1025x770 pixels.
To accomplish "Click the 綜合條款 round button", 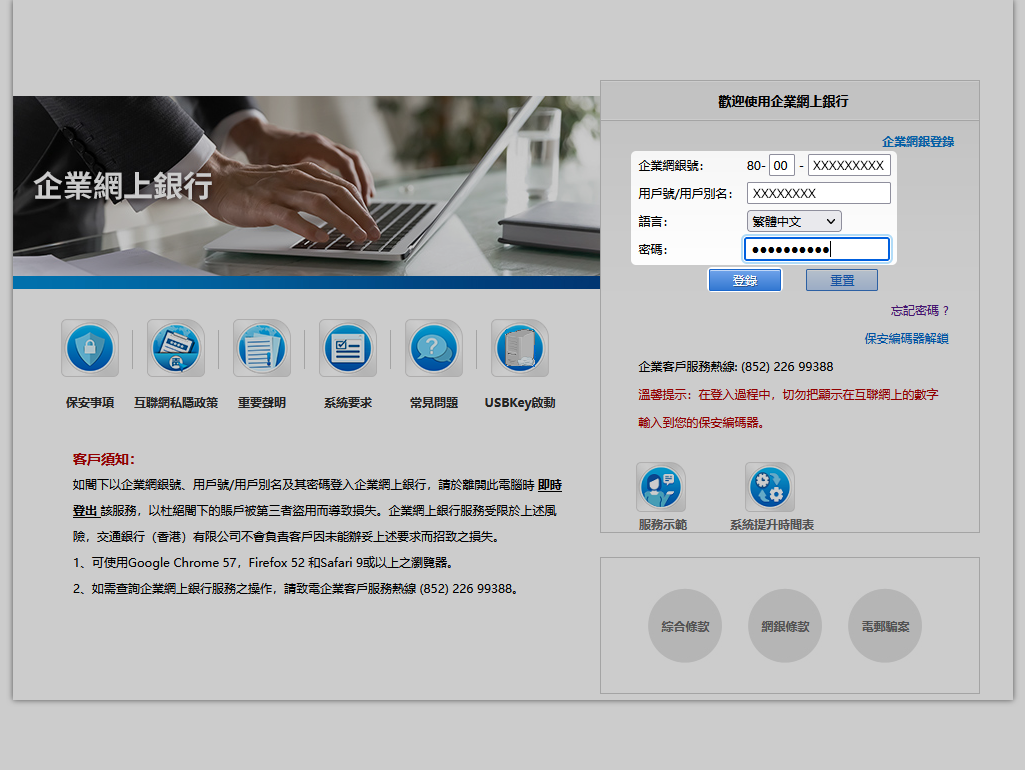I will [x=685, y=627].
